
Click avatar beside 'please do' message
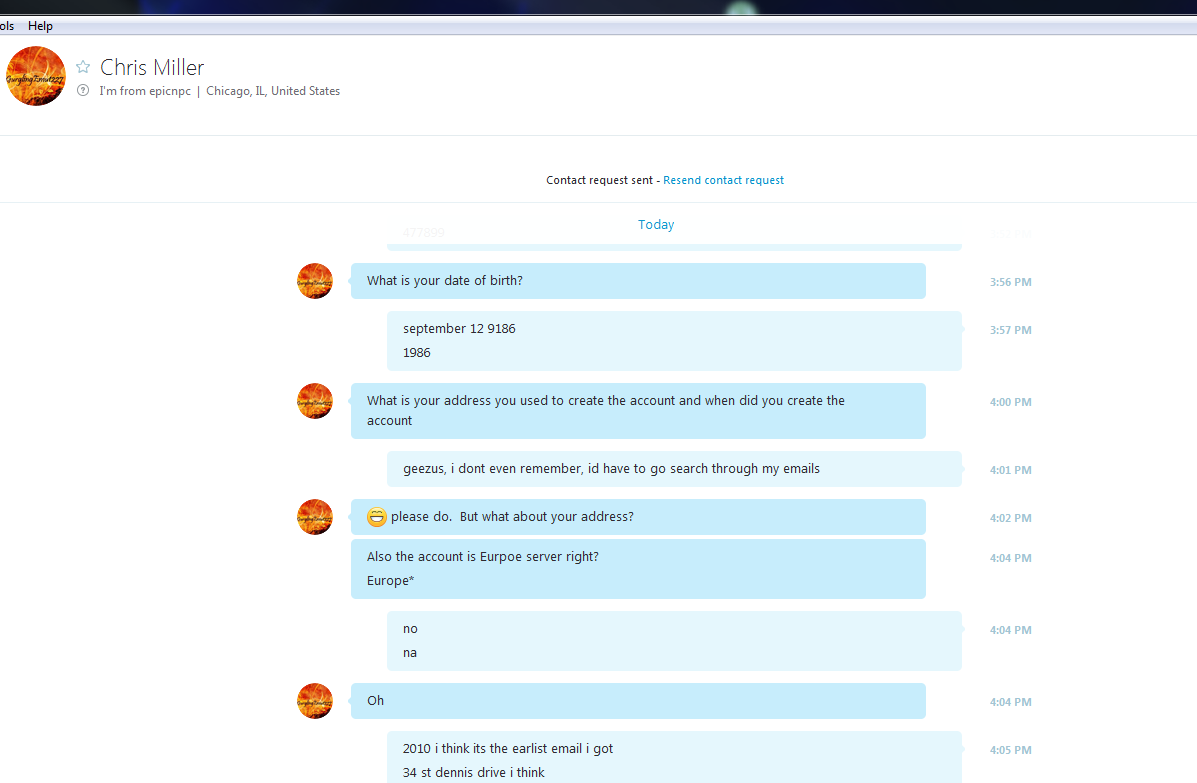[x=315, y=517]
